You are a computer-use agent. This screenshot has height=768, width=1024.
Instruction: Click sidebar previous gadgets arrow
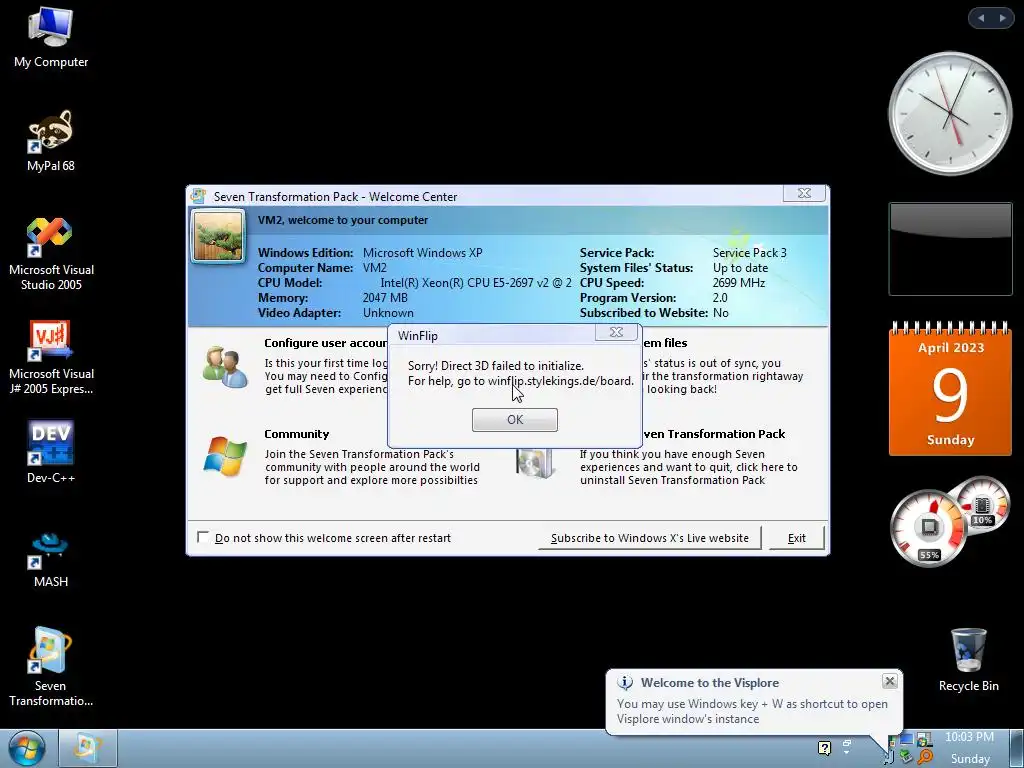[981, 18]
